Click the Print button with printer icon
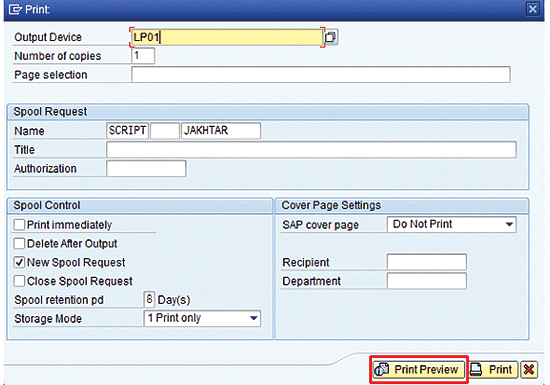Image resolution: width=550 pixels, height=385 pixels. (493, 370)
